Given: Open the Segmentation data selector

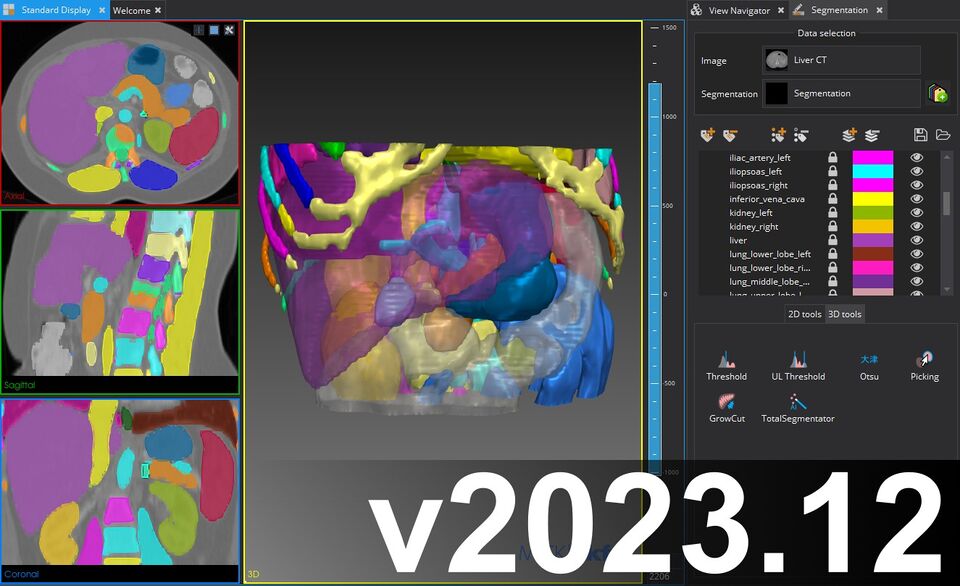Looking at the screenshot, I should pyautogui.click(x=840, y=94).
